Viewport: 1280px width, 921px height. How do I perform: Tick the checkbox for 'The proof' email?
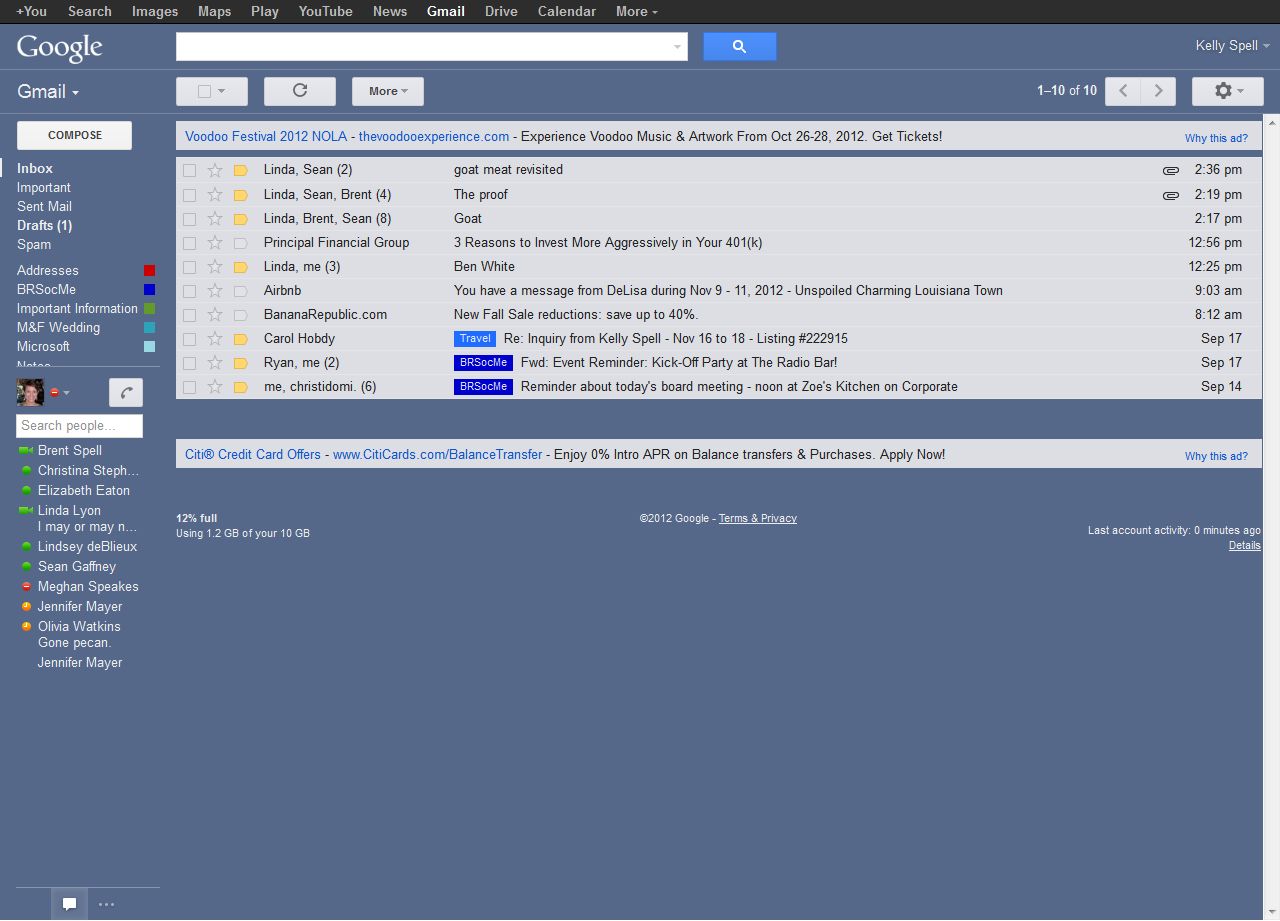click(x=190, y=195)
